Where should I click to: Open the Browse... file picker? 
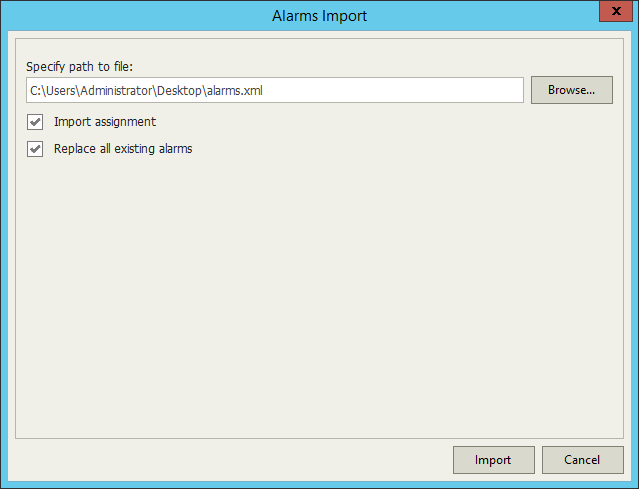pos(571,90)
